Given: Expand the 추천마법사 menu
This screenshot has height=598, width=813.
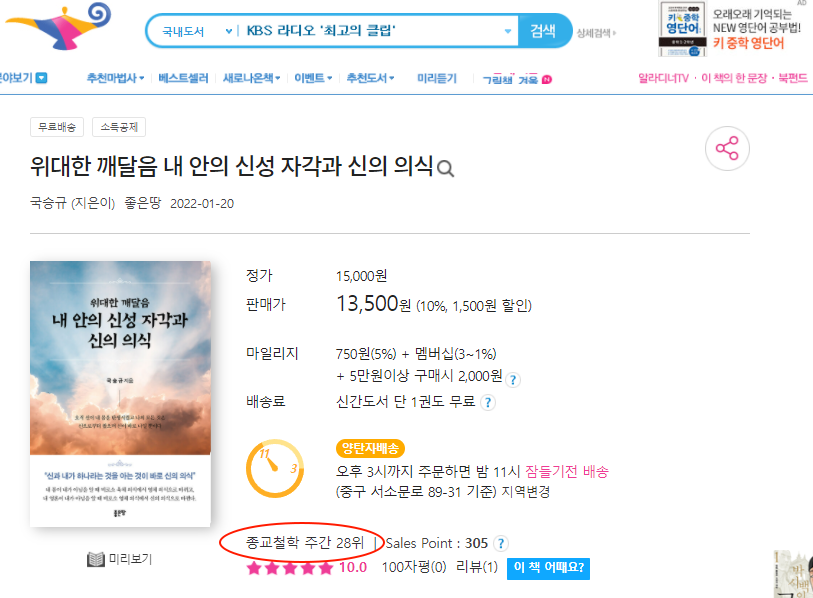Looking at the screenshot, I should [115, 78].
